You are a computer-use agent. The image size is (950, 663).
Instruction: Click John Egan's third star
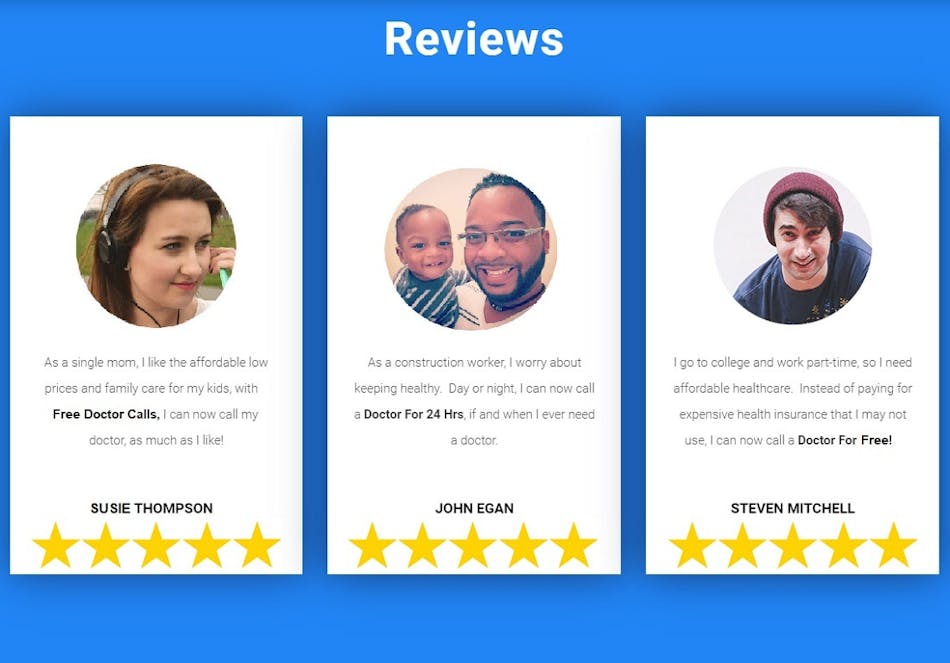click(473, 545)
